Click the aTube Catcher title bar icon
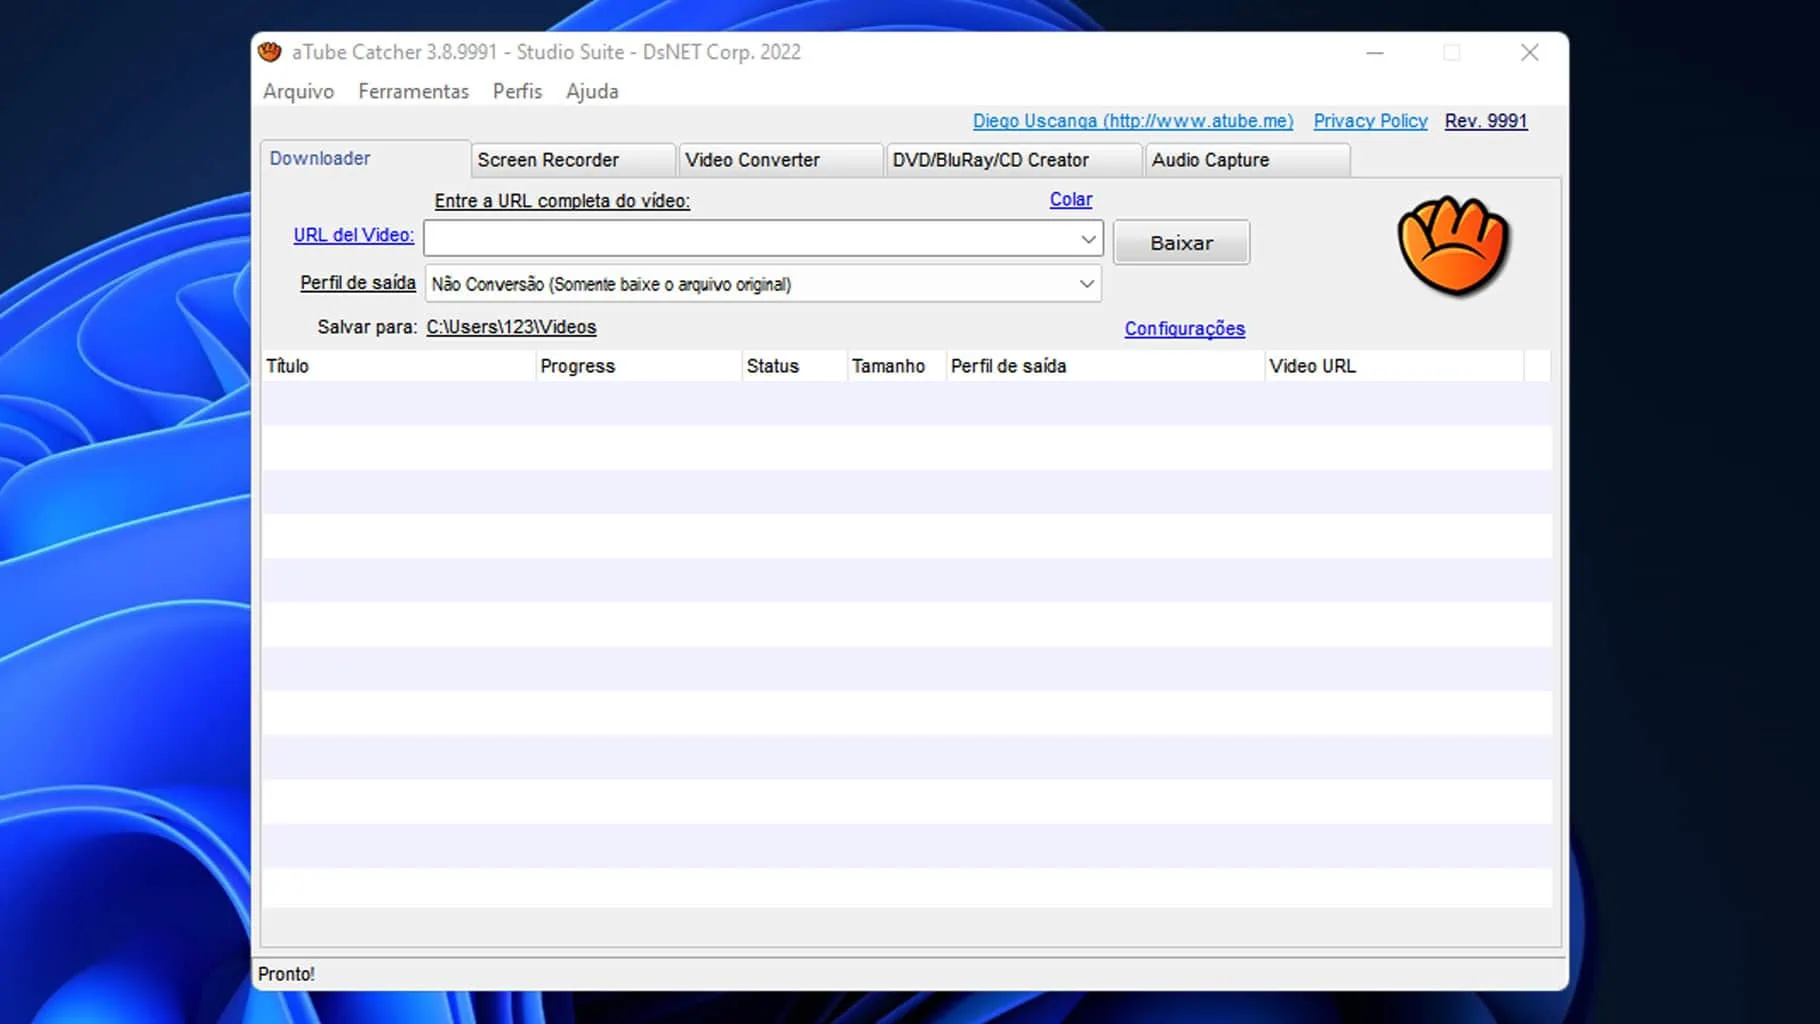The height and width of the screenshot is (1024, 1820). (x=270, y=52)
